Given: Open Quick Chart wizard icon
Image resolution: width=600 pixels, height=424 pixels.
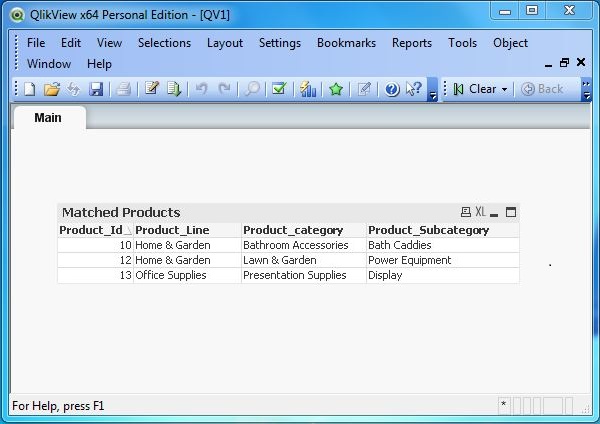Looking at the screenshot, I should [308, 89].
